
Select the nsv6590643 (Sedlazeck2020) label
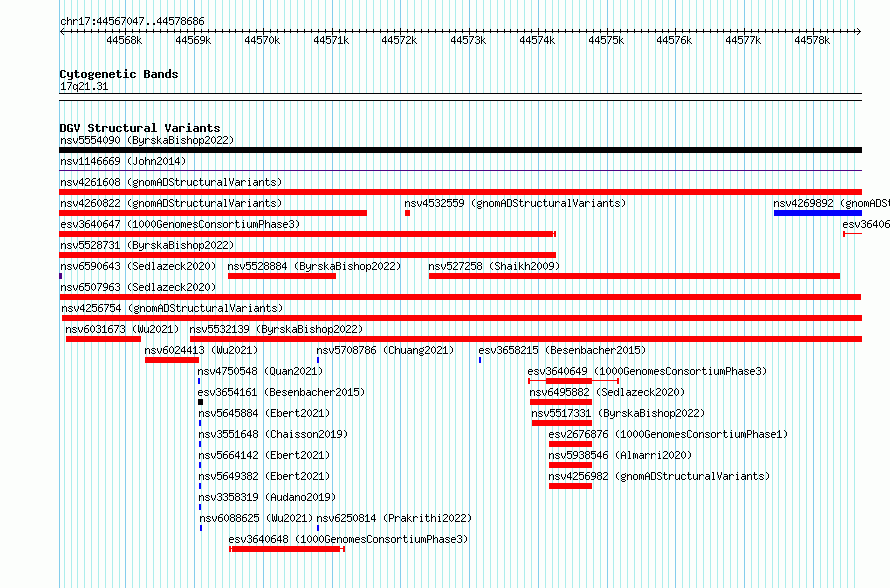click(138, 266)
